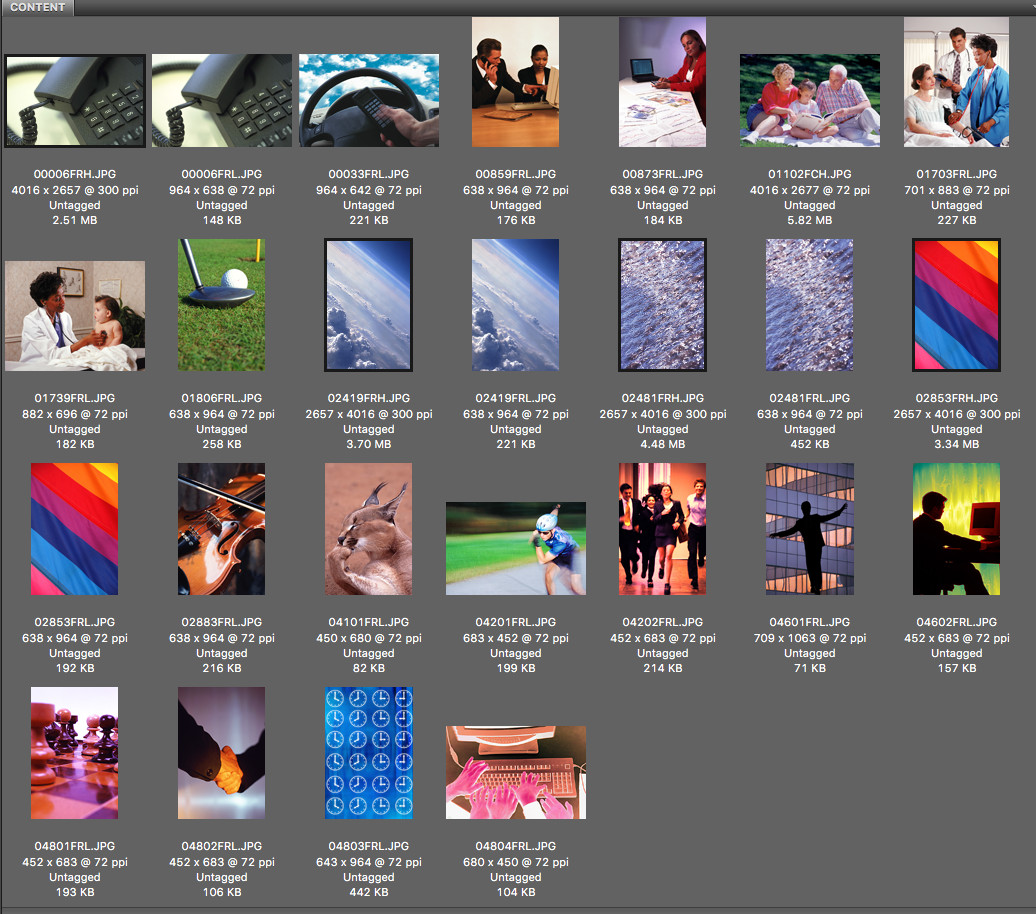Open the 00033FRL.JPG steering wheel thumbnail
The image size is (1036, 914).
click(369, 100)
